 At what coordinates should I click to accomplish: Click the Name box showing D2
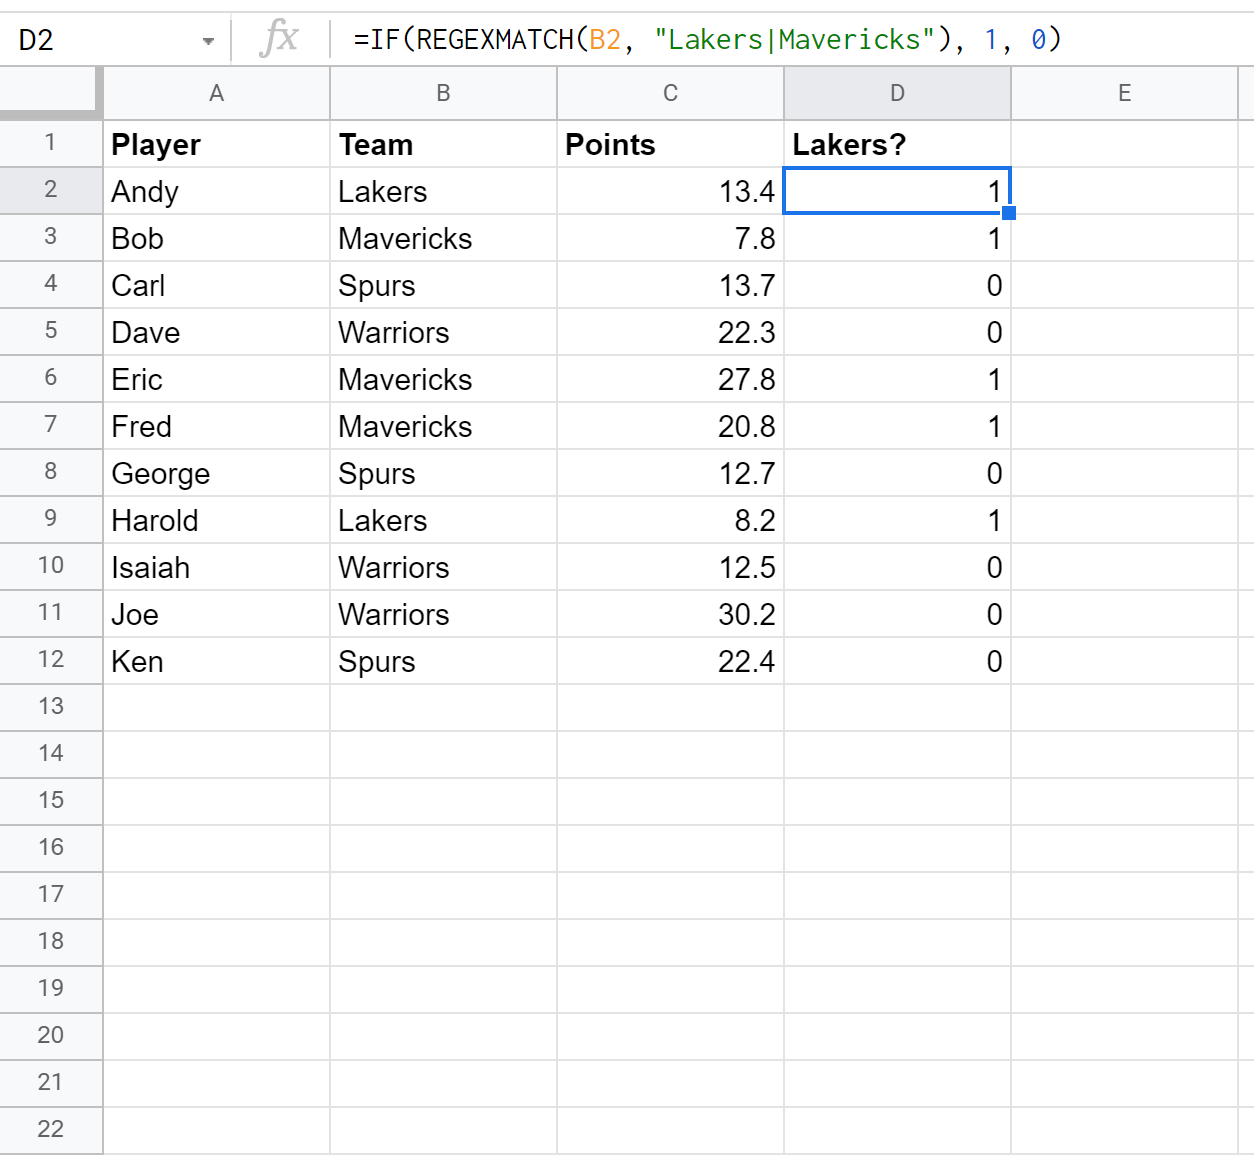(100, 40)
